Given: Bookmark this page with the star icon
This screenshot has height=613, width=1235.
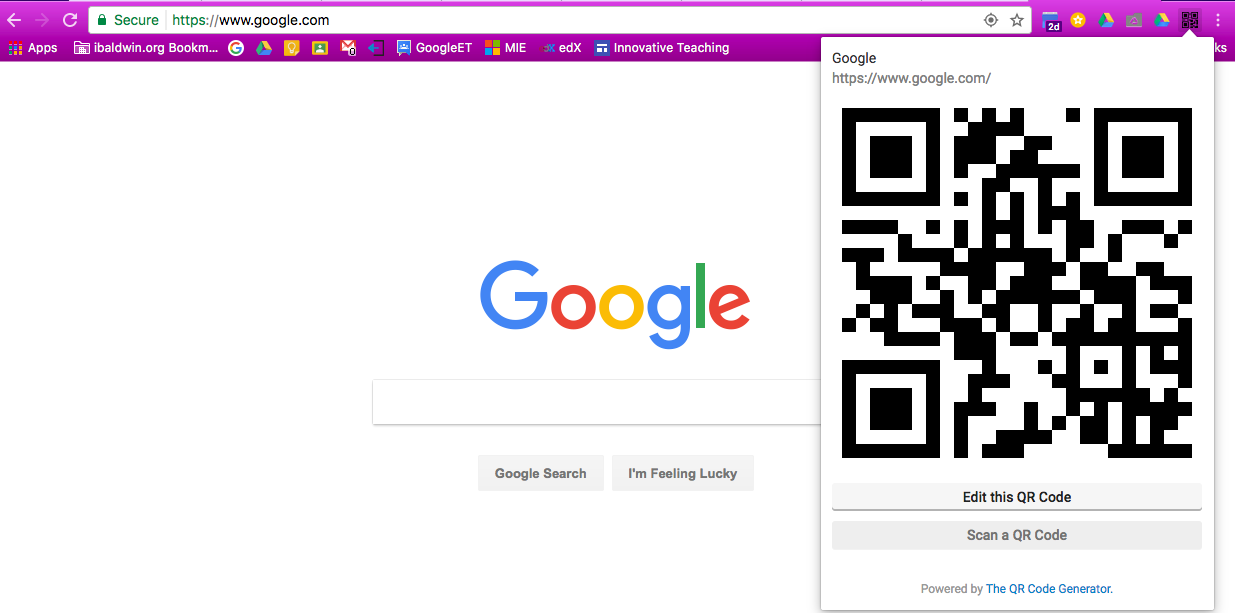Looking at the screenshot, I should 1017,20.
